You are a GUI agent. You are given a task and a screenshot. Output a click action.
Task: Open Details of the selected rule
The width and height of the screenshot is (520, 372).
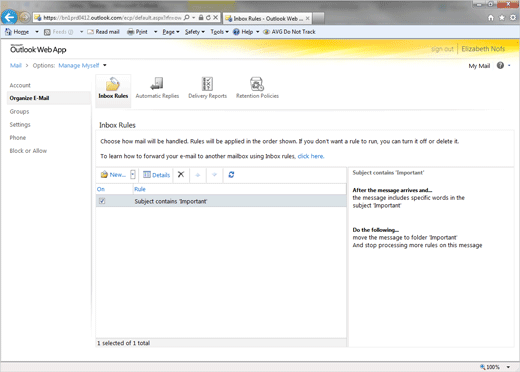(x=156, y=175)
